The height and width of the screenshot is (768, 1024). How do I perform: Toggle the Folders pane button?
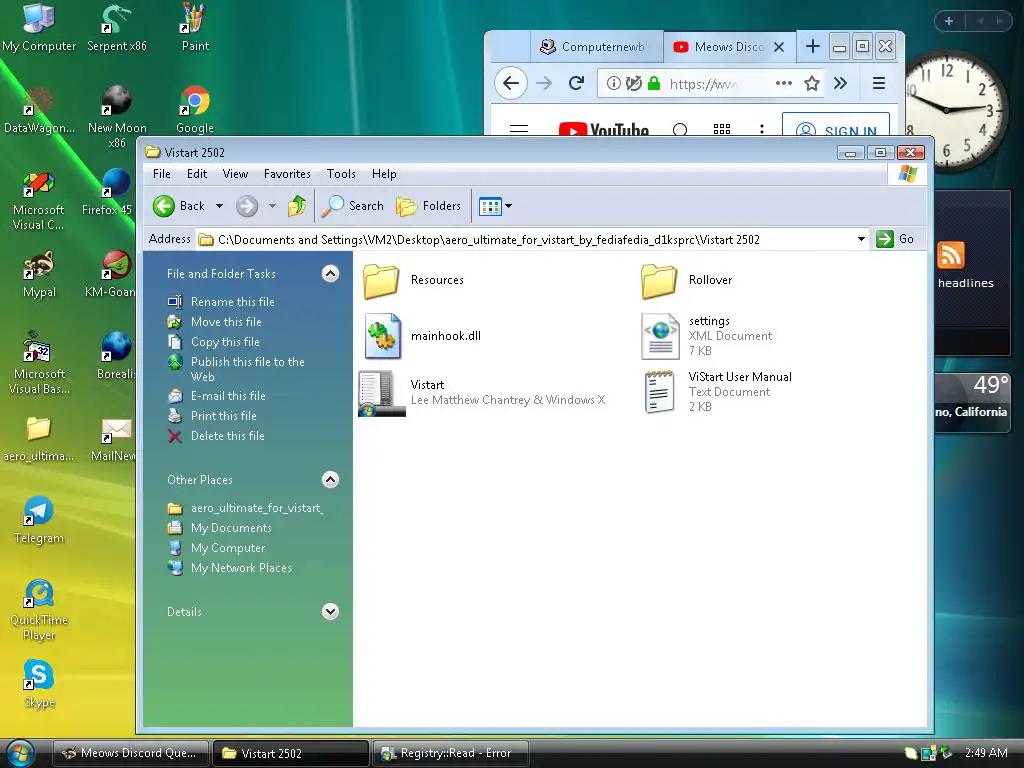coord(428,206)
